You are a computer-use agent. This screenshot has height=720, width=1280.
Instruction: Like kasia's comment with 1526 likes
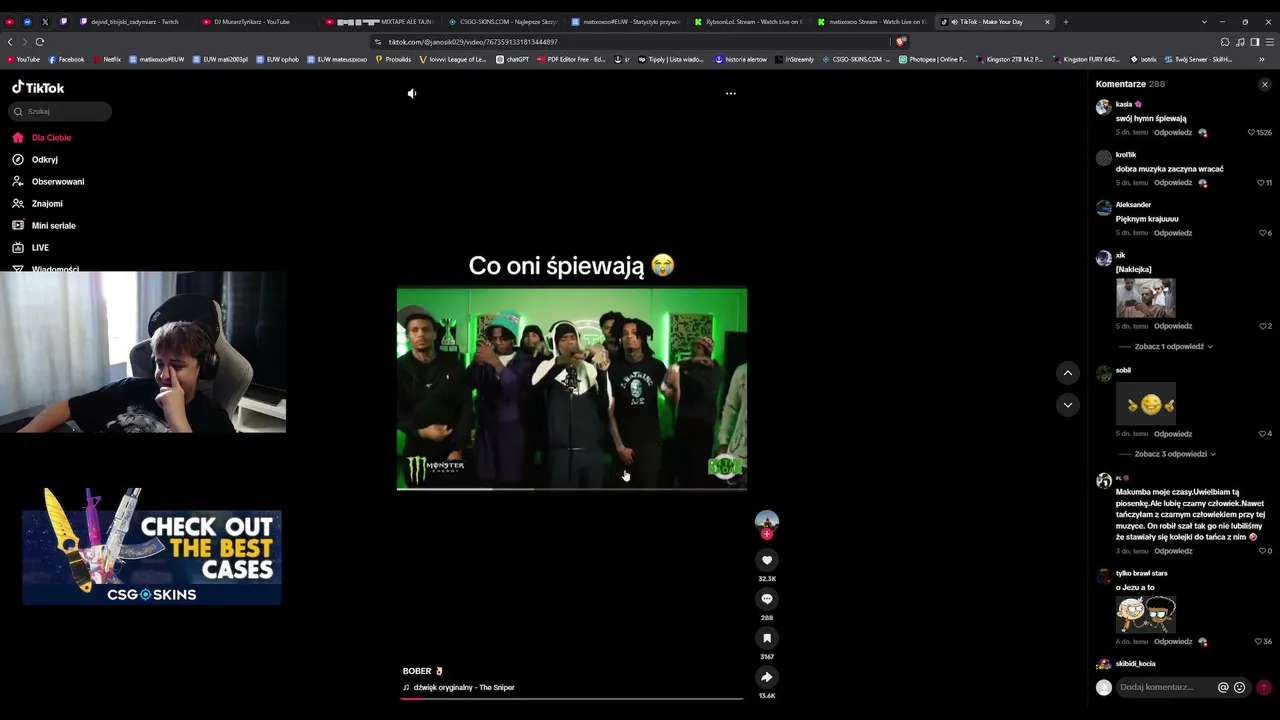pyautogui.click(x=1251, y=133)
